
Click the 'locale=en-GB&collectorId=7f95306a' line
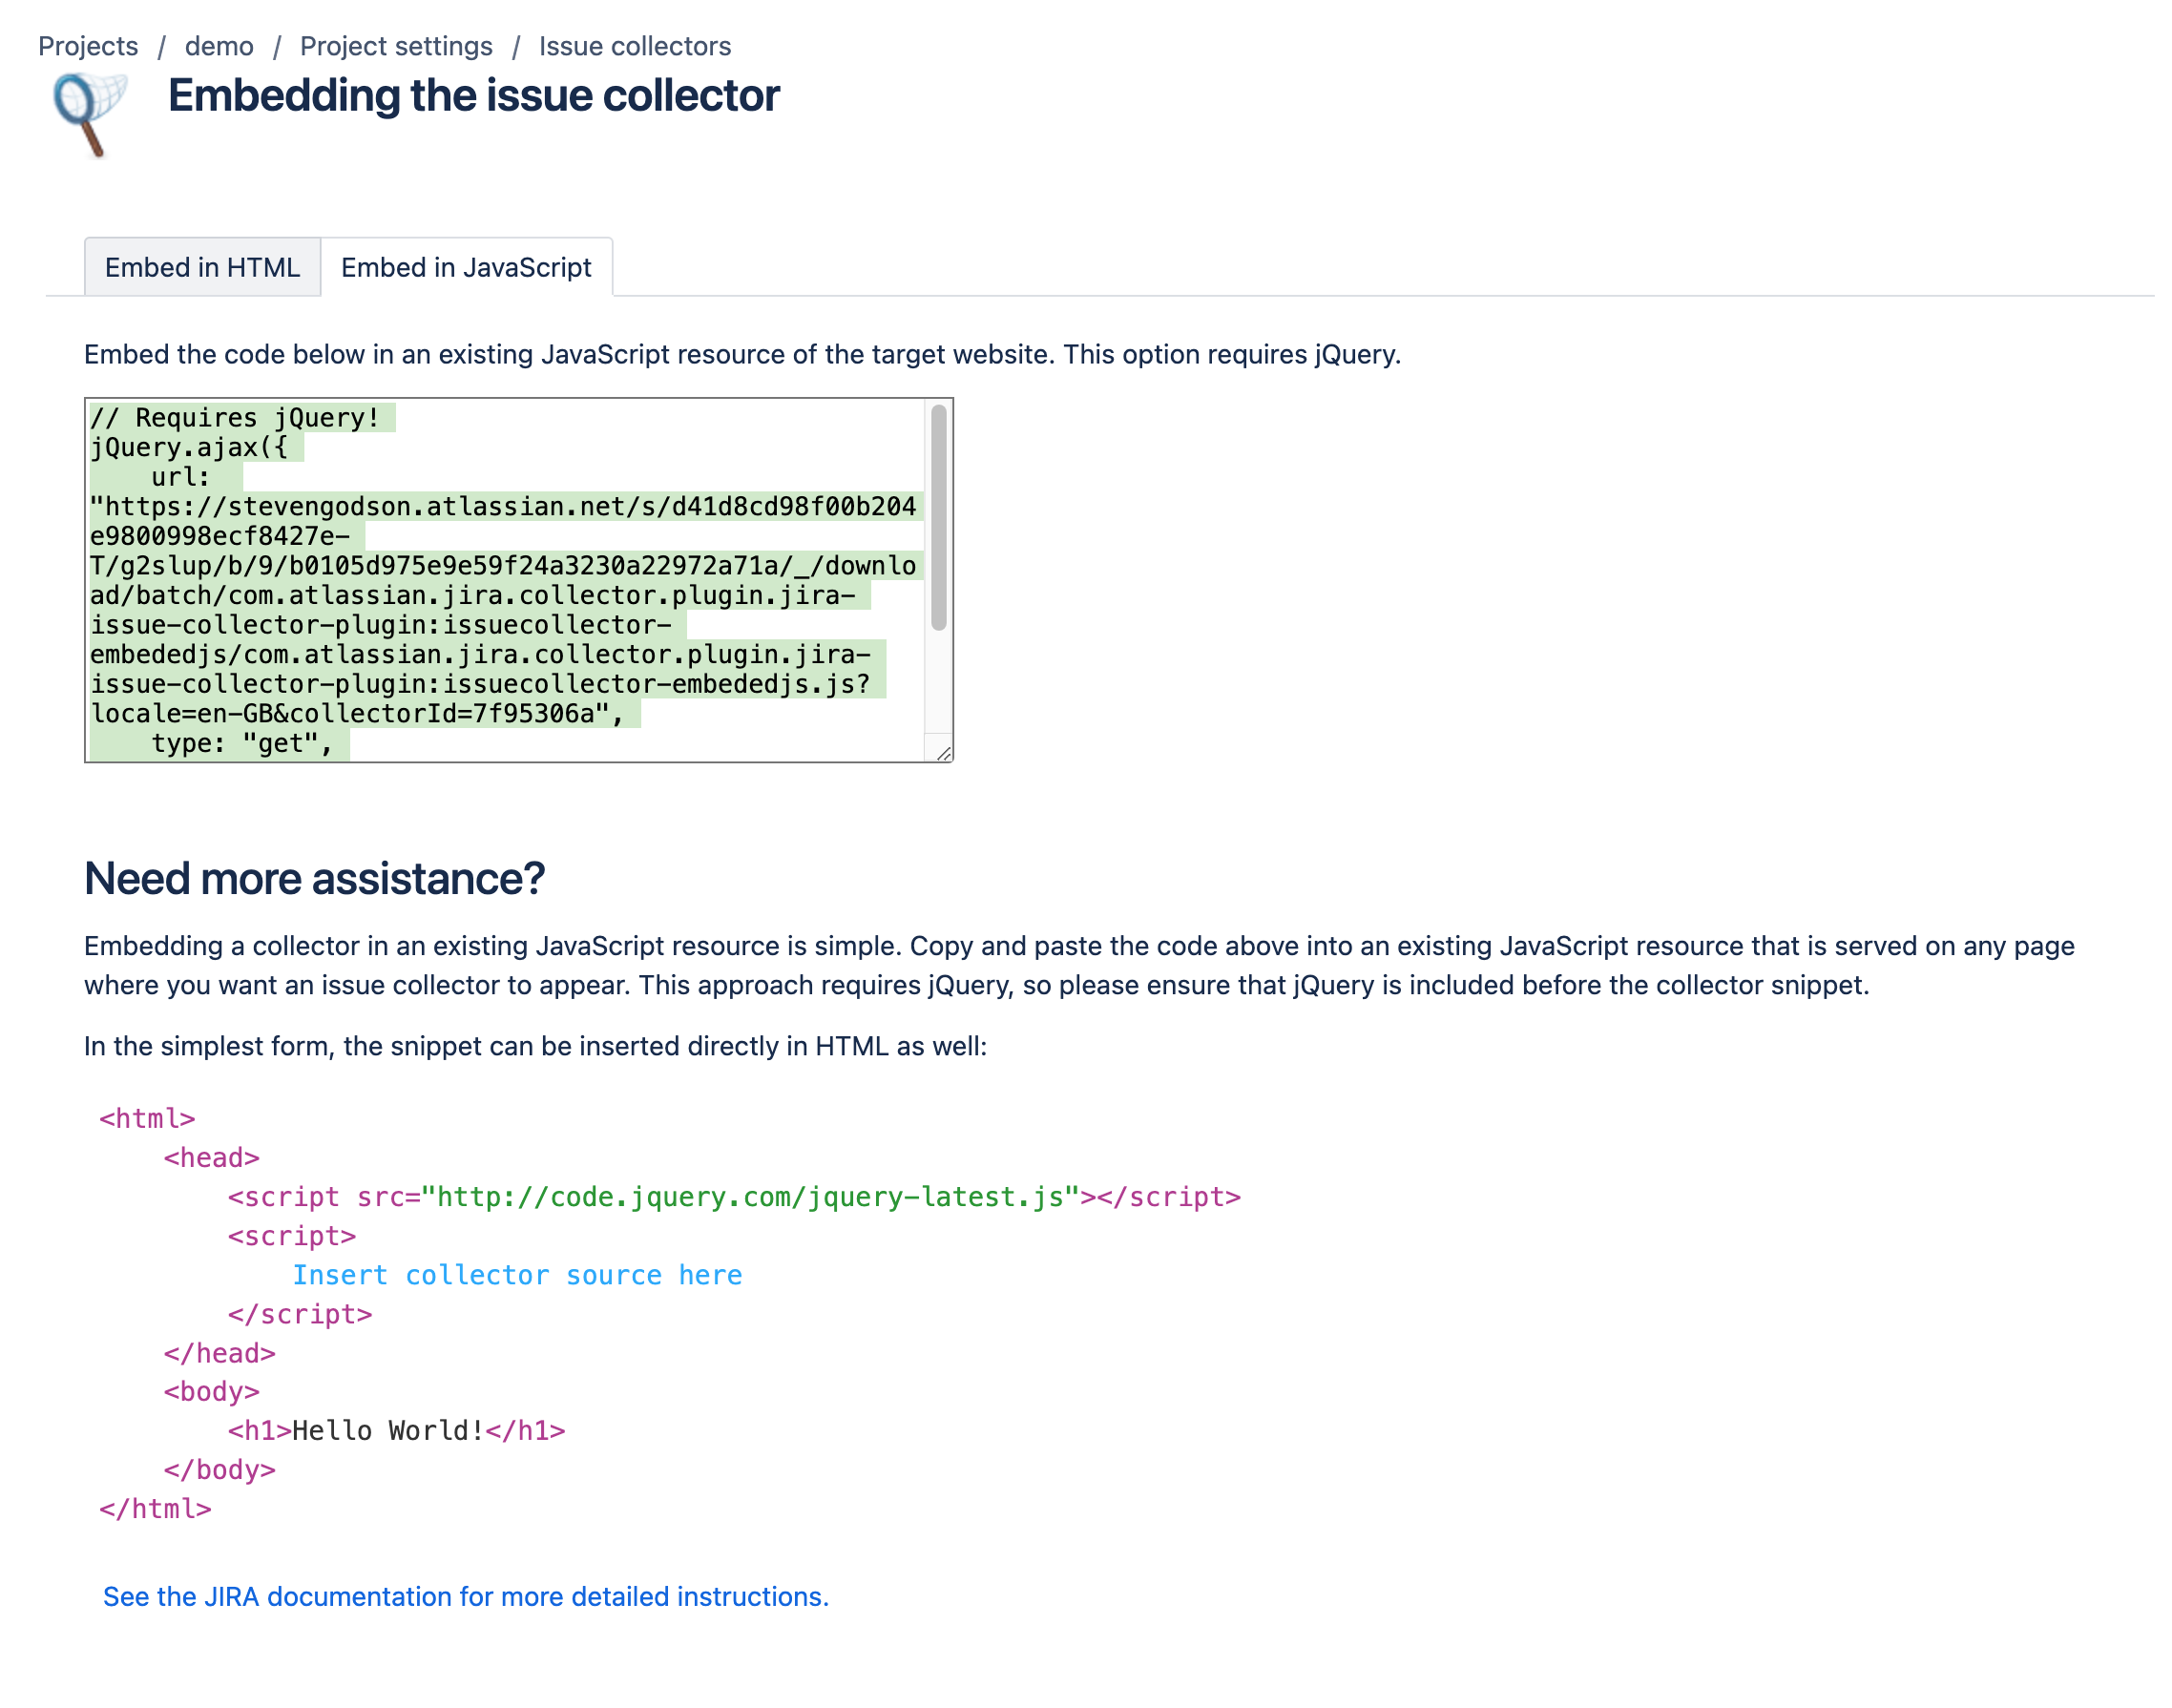357,713
